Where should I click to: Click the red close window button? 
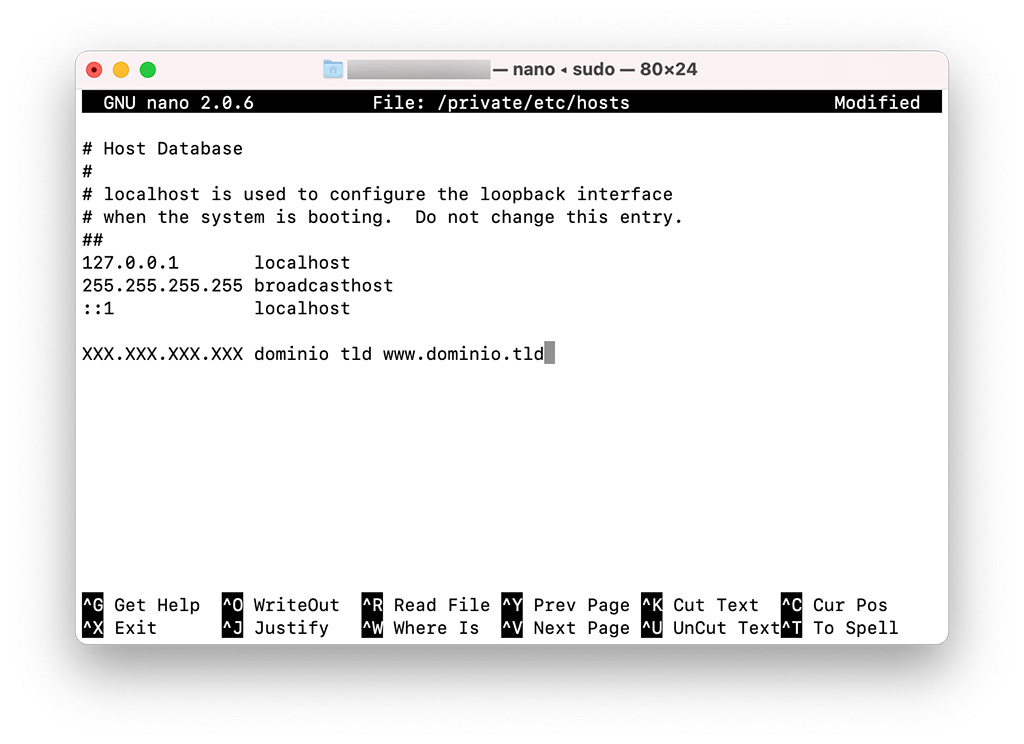pos(95,70)
